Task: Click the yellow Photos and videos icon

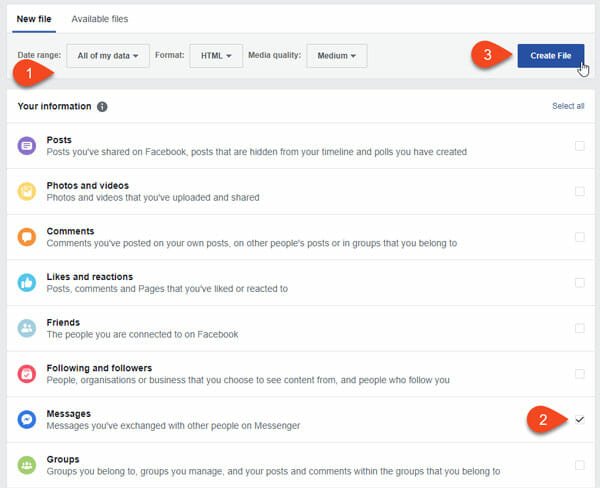Action: click(x=27, y=191)
